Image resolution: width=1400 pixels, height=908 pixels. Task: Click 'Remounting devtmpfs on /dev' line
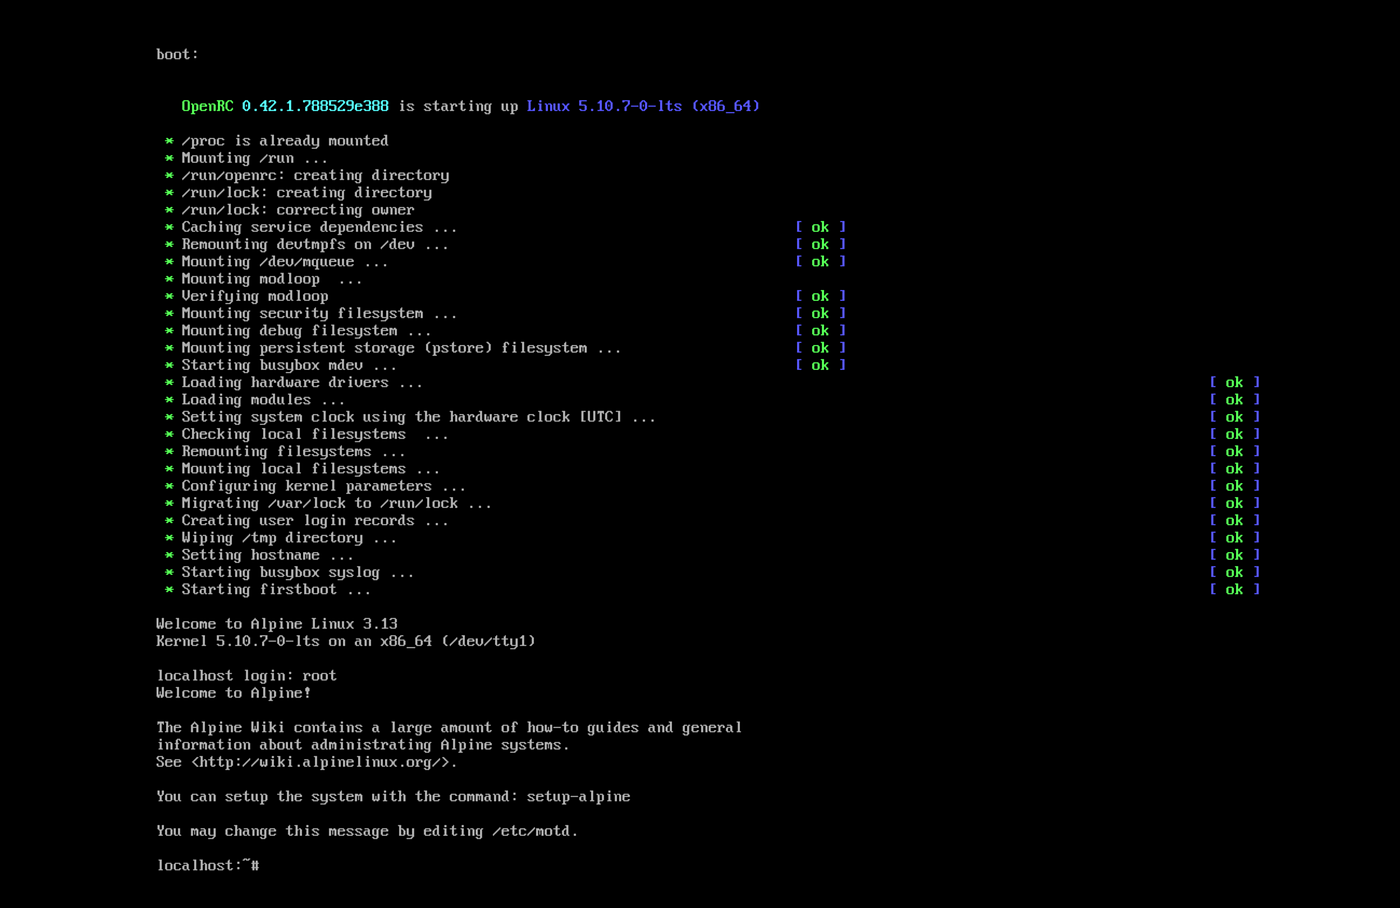tap(315, 244)
